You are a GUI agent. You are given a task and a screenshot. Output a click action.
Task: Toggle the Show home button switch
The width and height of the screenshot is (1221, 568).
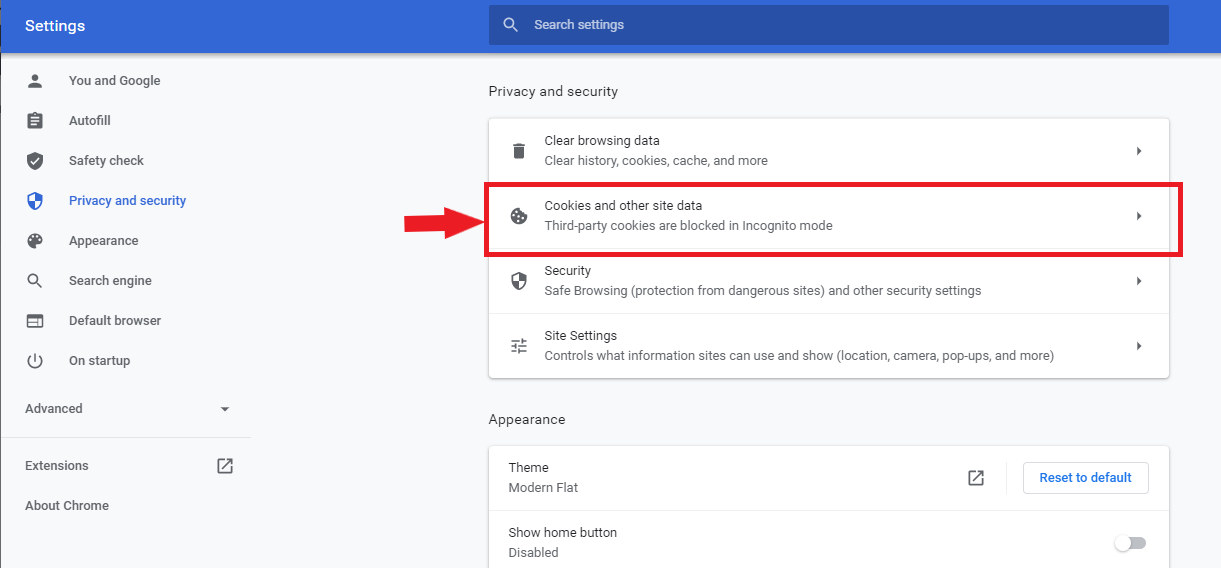(1131, 543)
